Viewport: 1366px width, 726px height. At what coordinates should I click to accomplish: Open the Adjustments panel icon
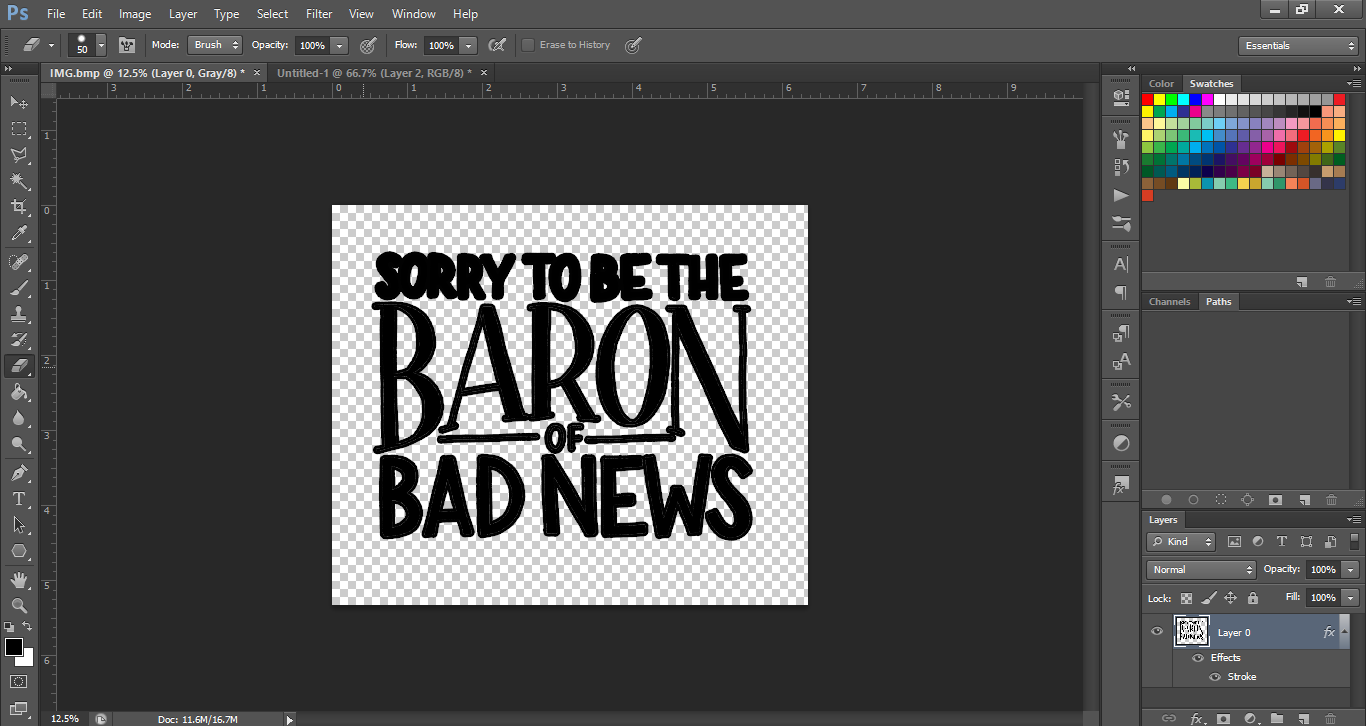pyautogui.click(x=1121, y=443)
